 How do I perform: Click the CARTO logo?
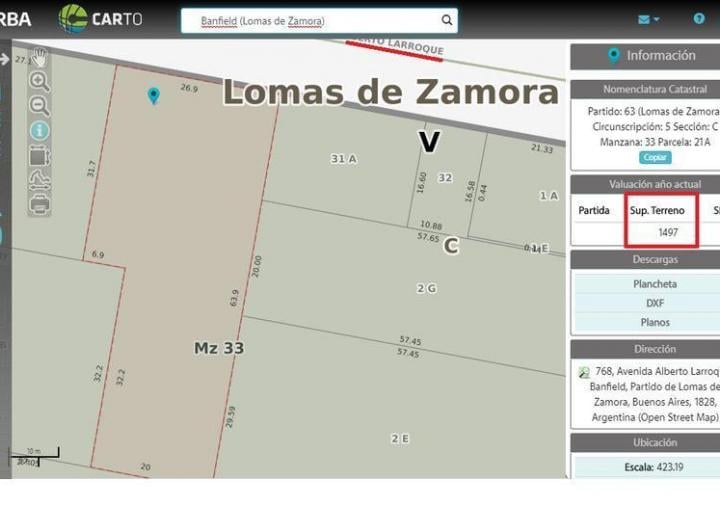(101, 19)
